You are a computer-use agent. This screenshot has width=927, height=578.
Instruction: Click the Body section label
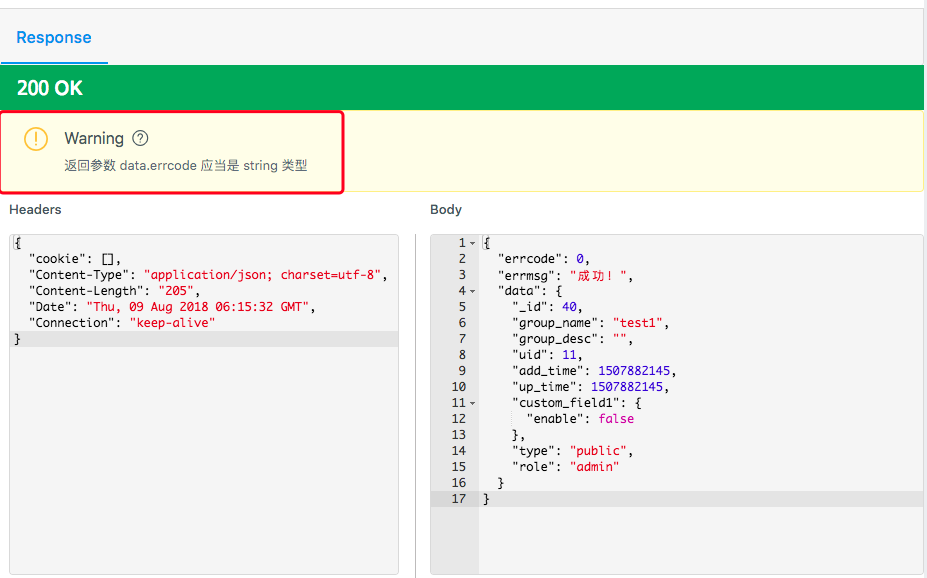(446, 209)
